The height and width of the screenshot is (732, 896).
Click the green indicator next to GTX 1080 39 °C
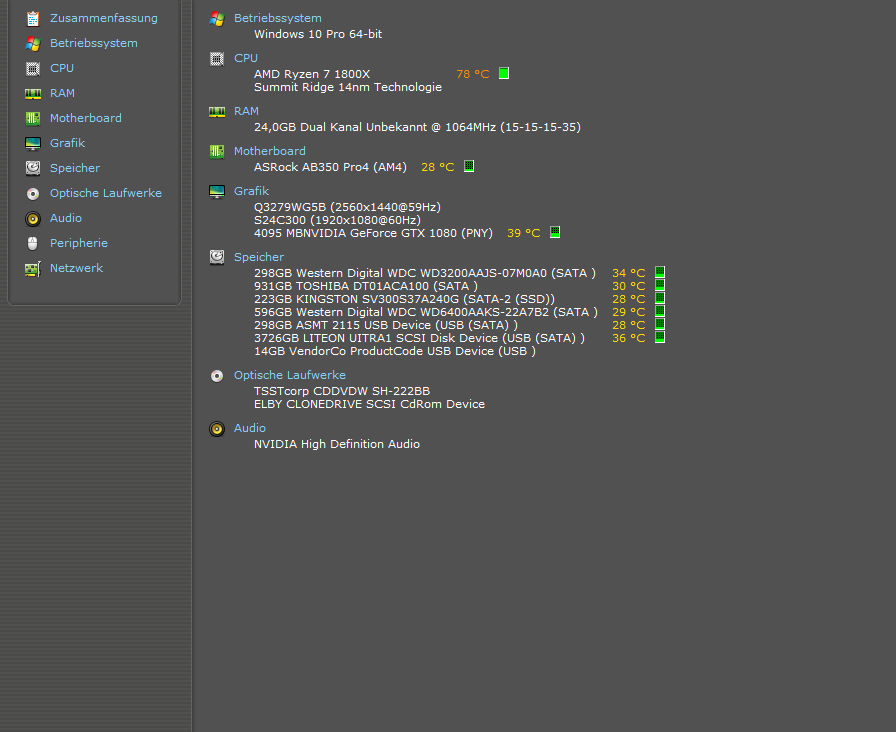[x=554, y=232]
